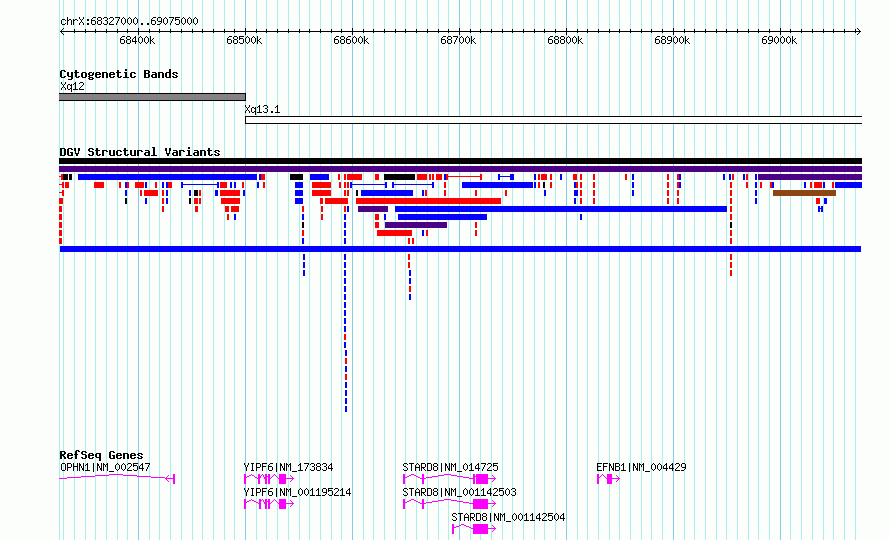Click the 68600k ruler label

(x=351, y=41)
